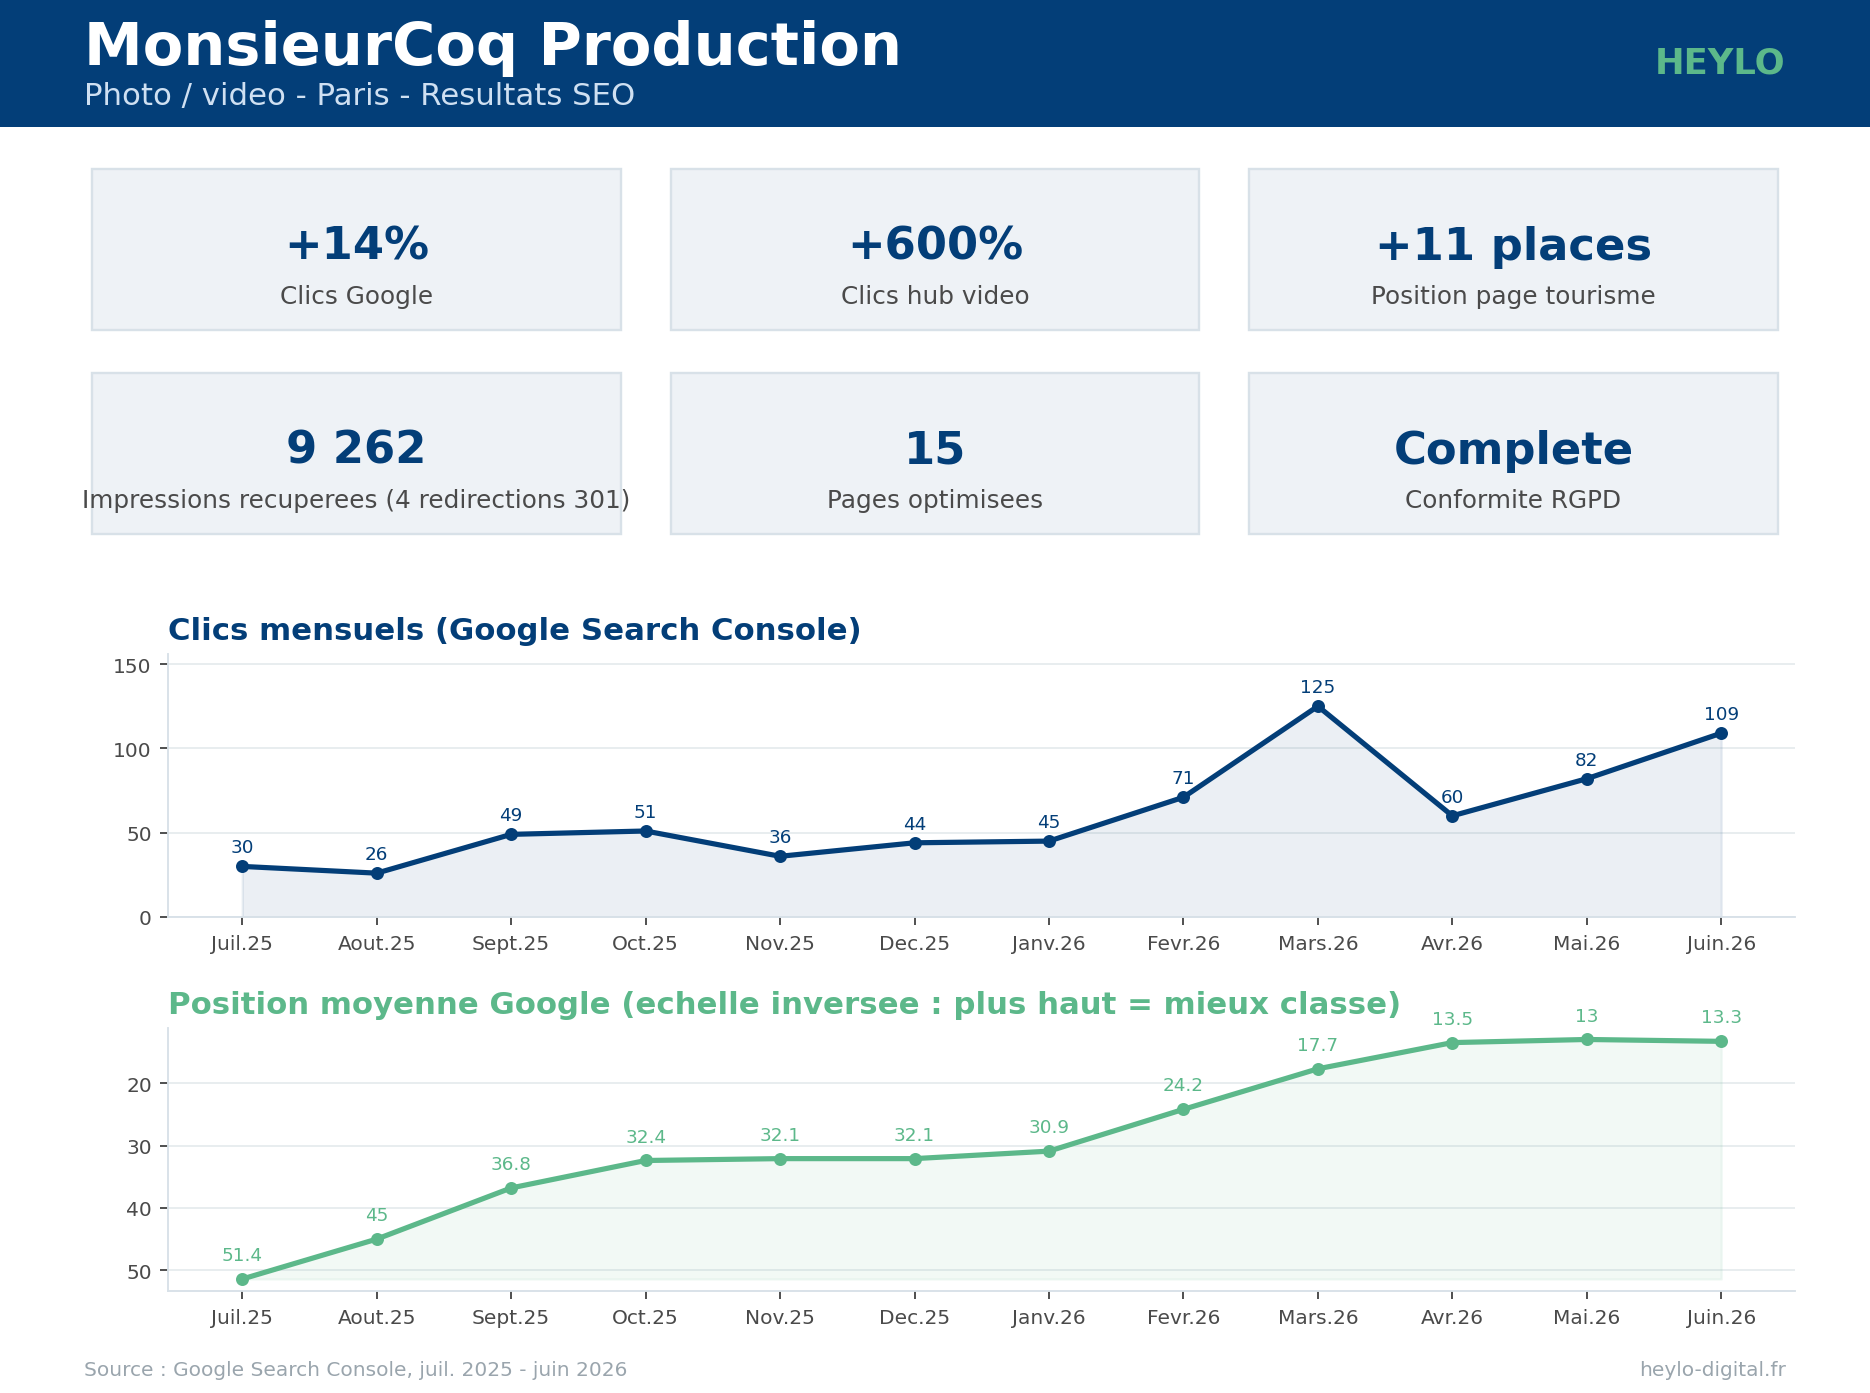Click the Oct.25 position point at 32.4
The height and width of the screenshot is (1393, 1870).
[x=646, y=1160]
